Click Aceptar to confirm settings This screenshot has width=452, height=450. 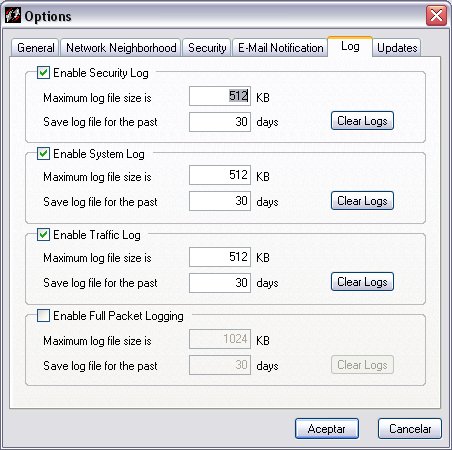coord(327,429)
